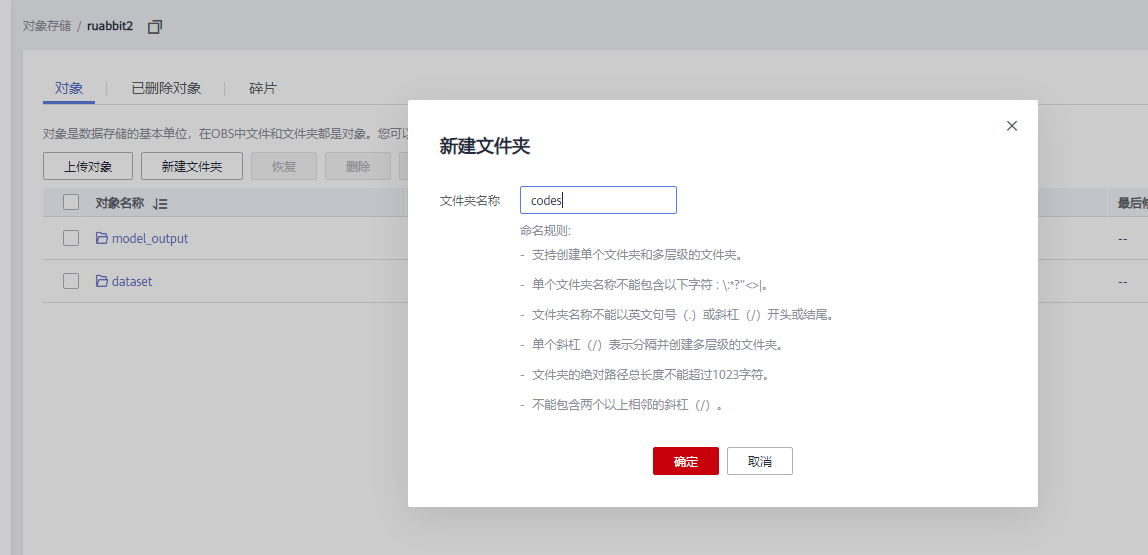
Task: Click rule 不能包含两个以上相邻的斜杠
Action: click(x=627, y=404)
